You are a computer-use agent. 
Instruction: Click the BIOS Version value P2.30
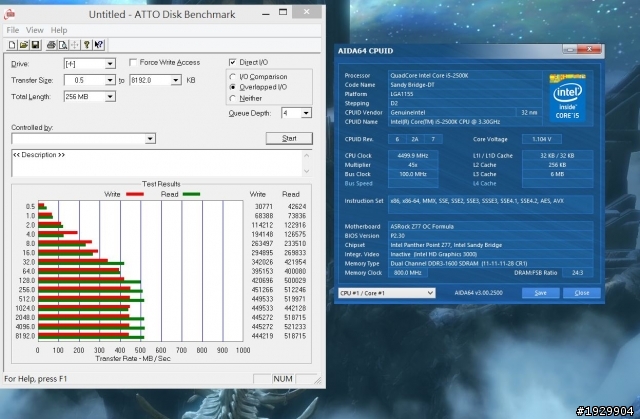pos(398,236)
